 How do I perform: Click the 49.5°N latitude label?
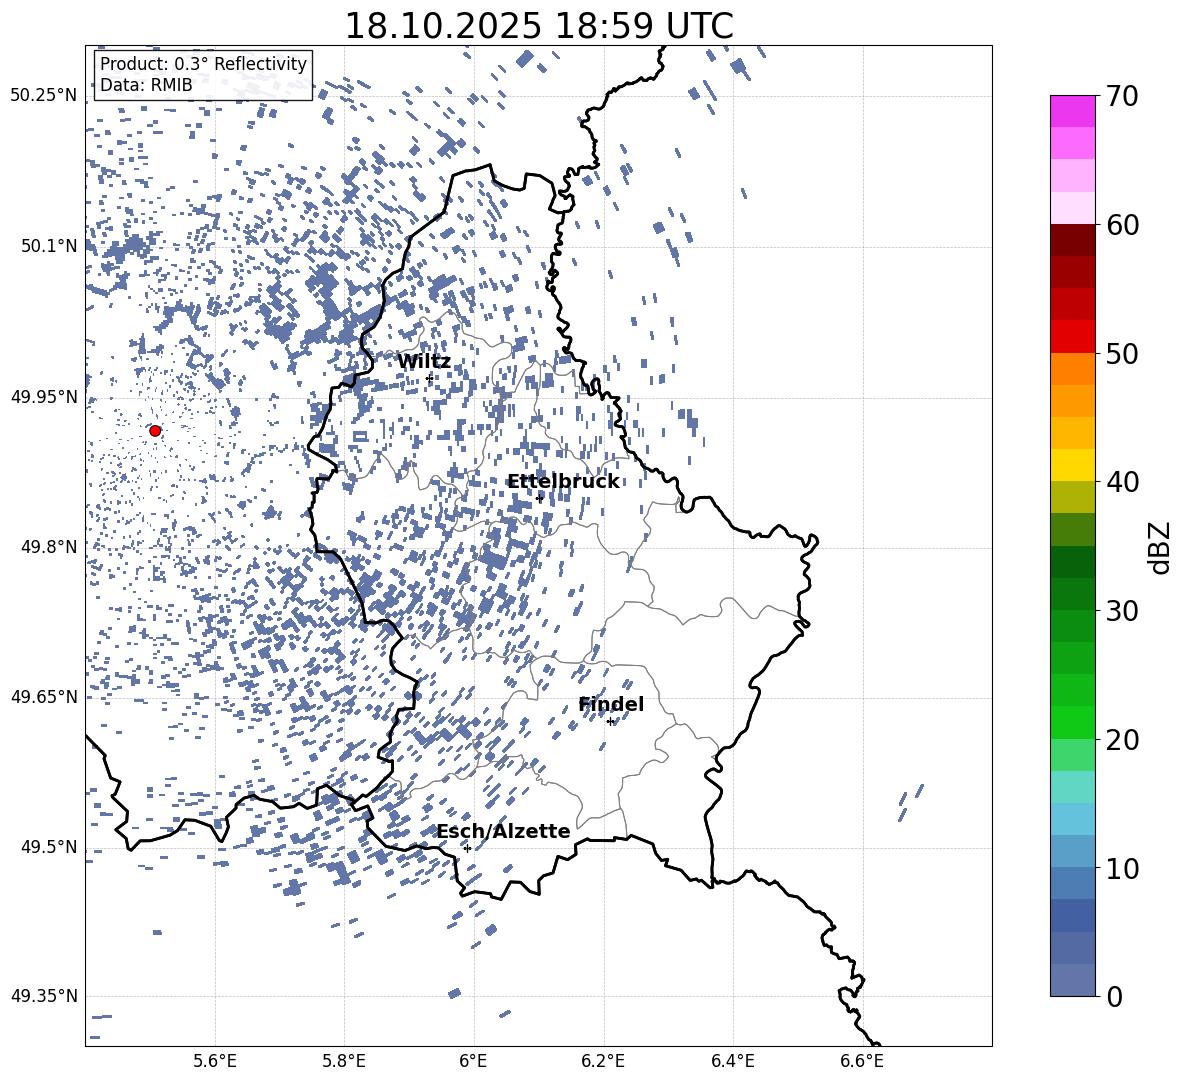pos(49,847)
